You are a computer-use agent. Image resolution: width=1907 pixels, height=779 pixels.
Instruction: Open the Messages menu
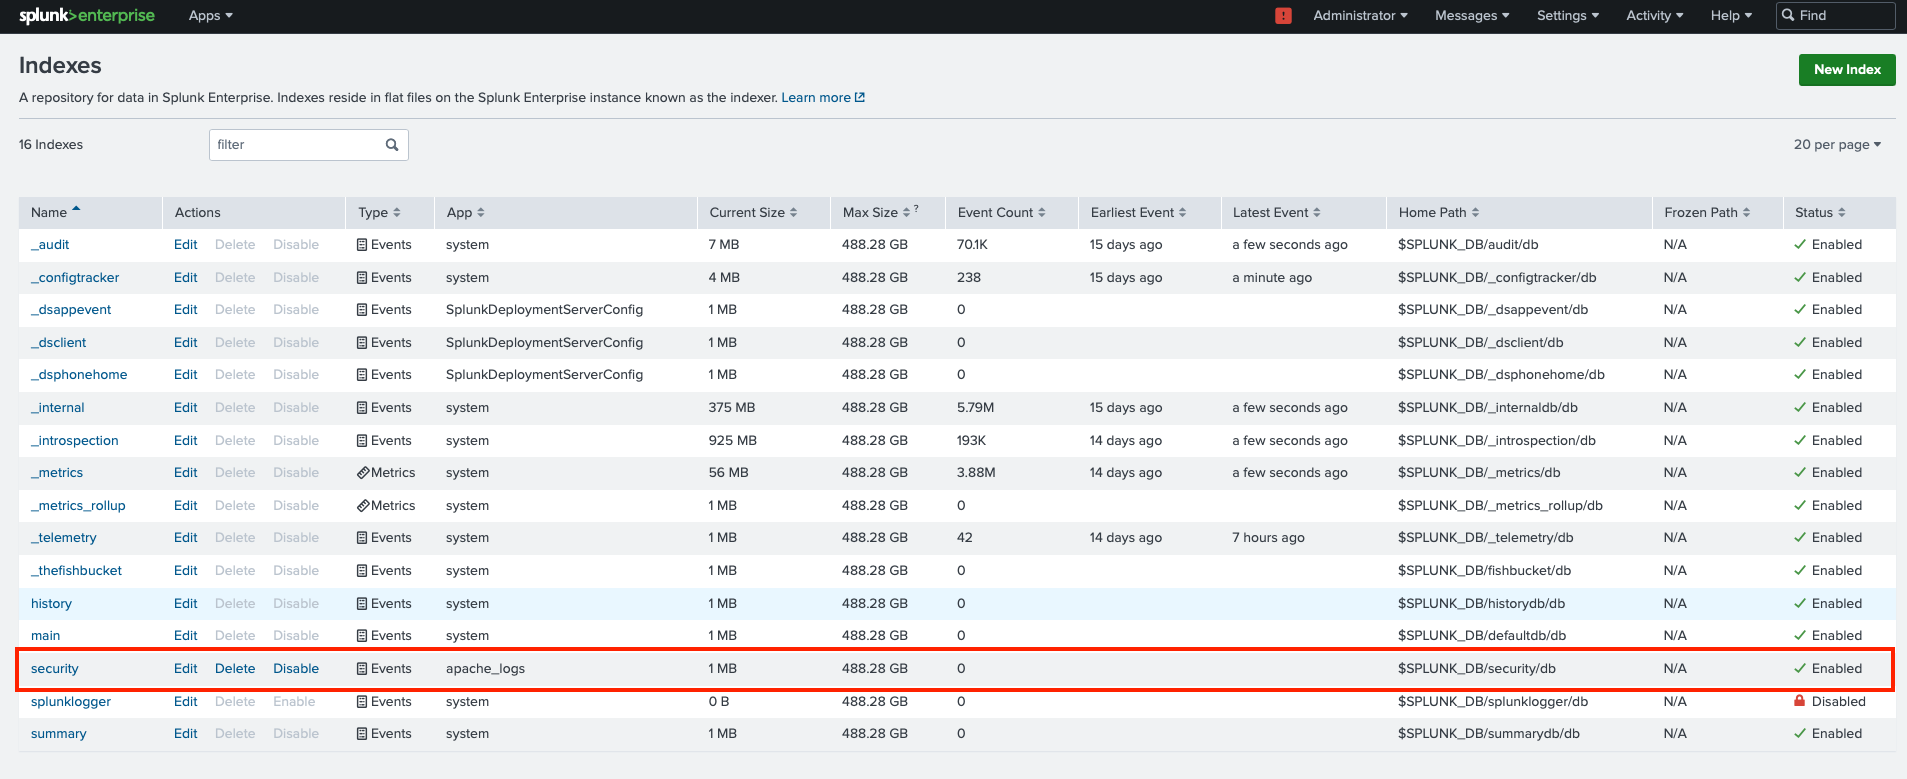pos(1472,16)
